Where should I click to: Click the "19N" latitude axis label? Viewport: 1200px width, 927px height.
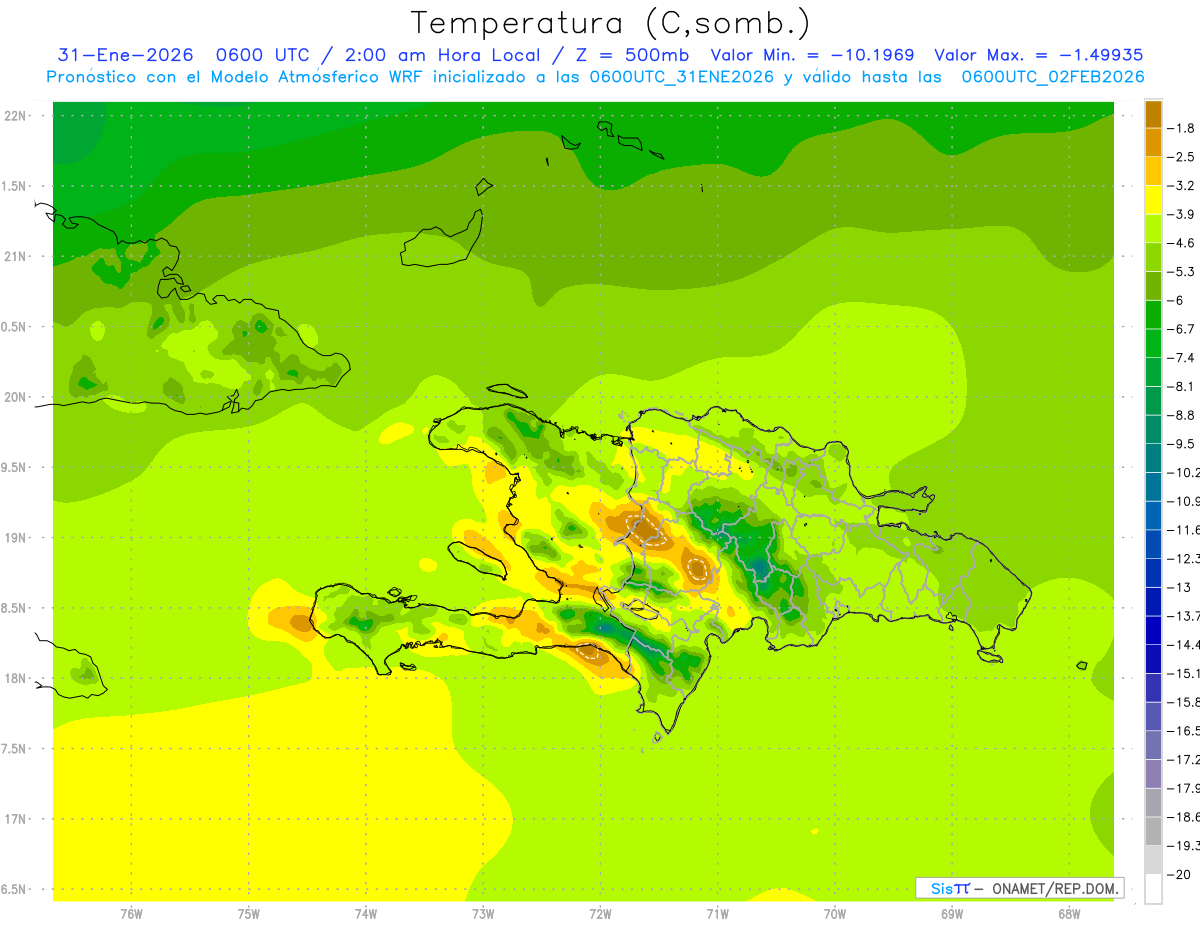pyautogui.click(x=16, y=538)
